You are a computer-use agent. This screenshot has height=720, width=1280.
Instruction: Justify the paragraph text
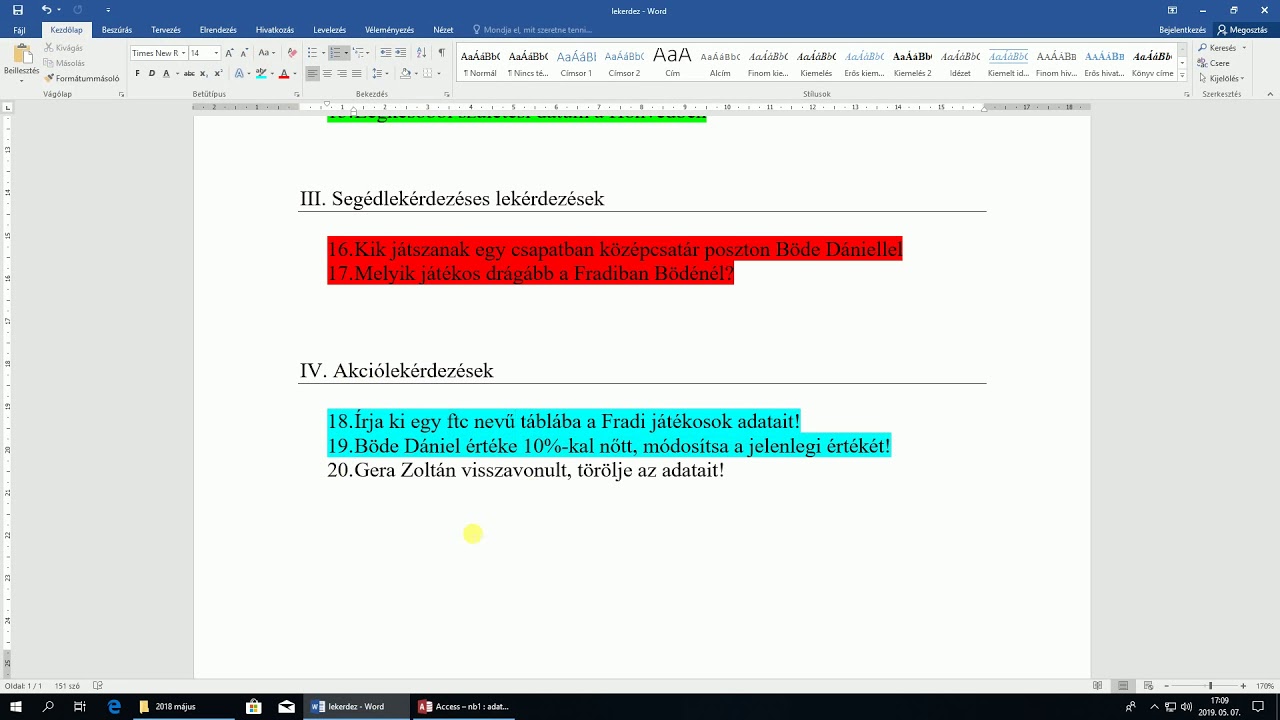[357, 73]
